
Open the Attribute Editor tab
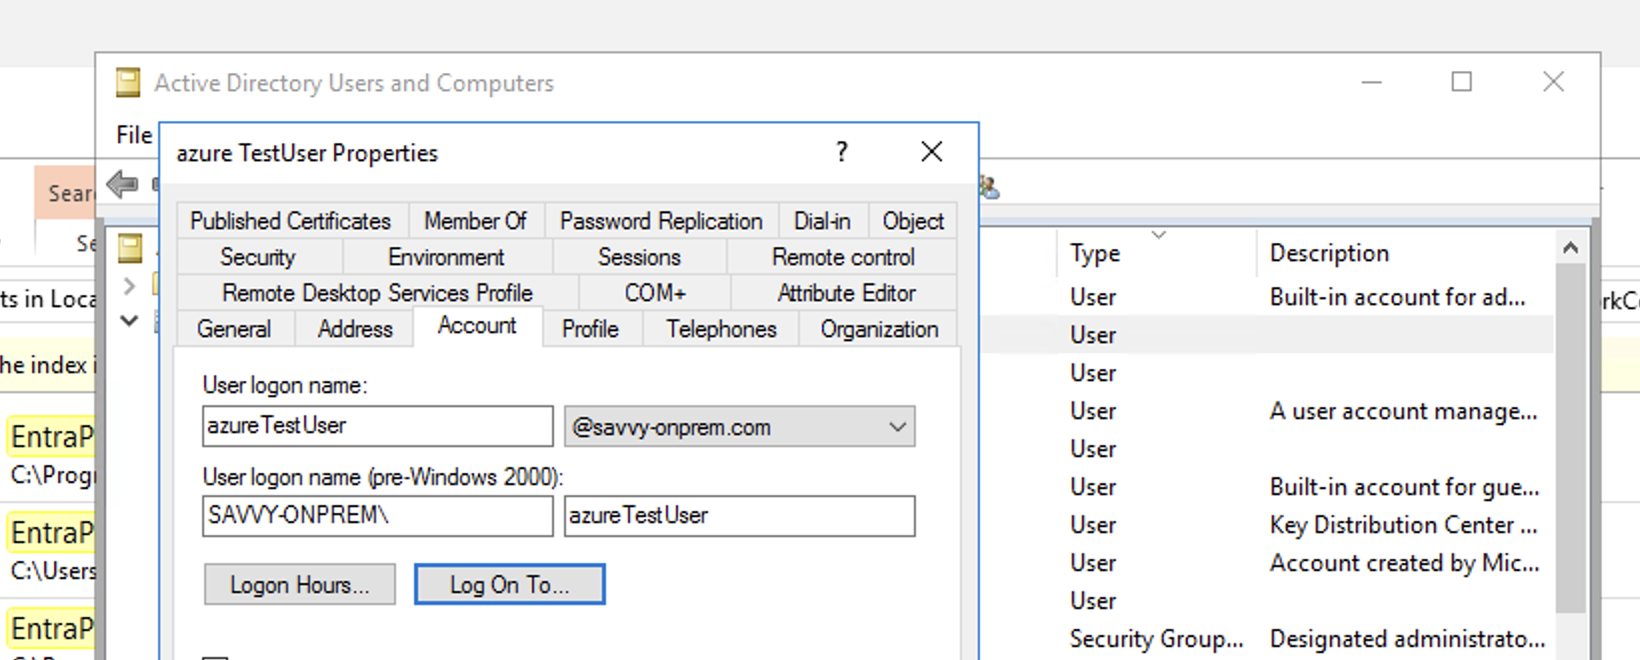846,293
